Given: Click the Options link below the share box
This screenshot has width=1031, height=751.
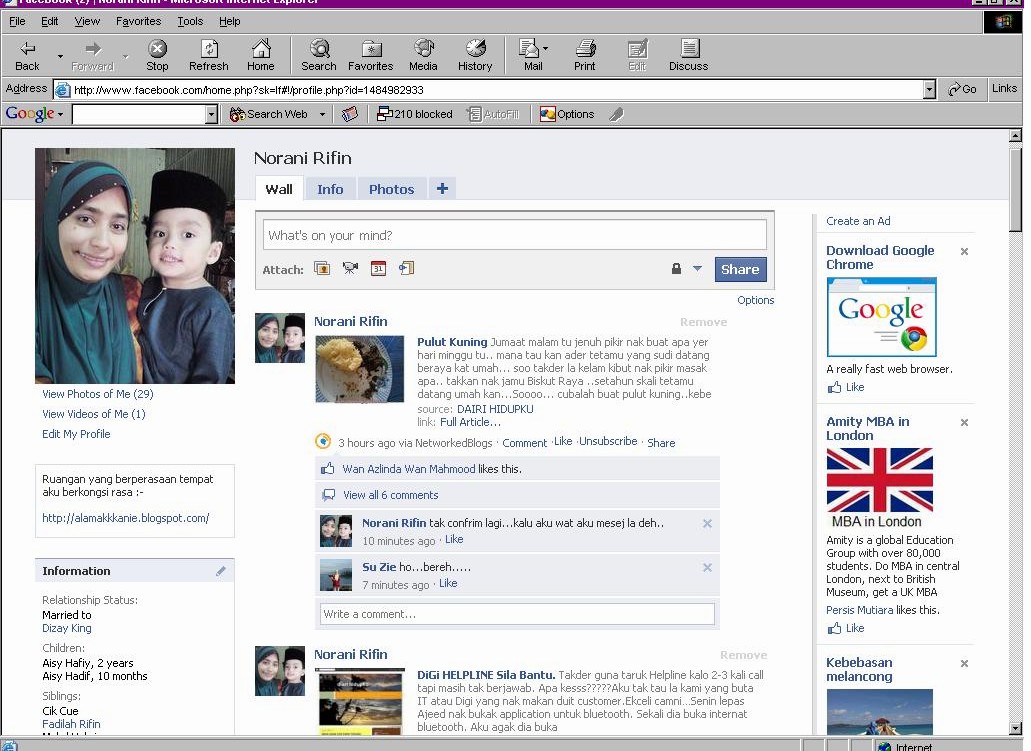Looking at the screenshot, I should pos(755,300).
